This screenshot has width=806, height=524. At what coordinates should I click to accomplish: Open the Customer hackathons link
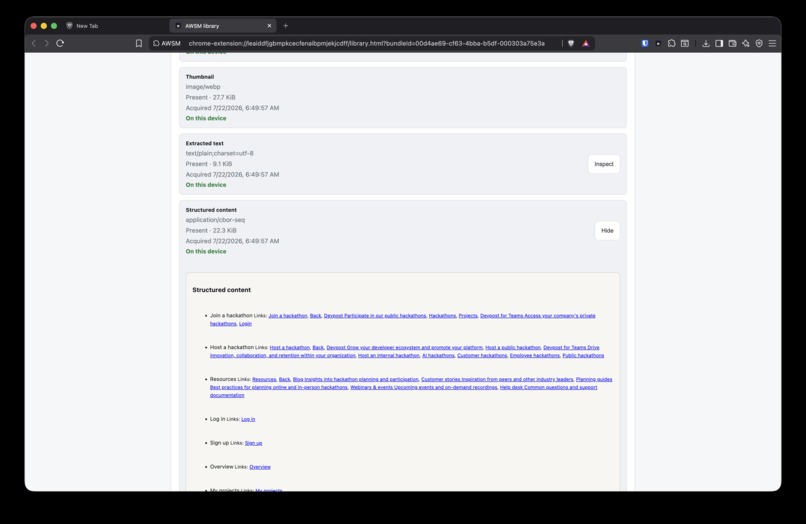pos(482,355)
